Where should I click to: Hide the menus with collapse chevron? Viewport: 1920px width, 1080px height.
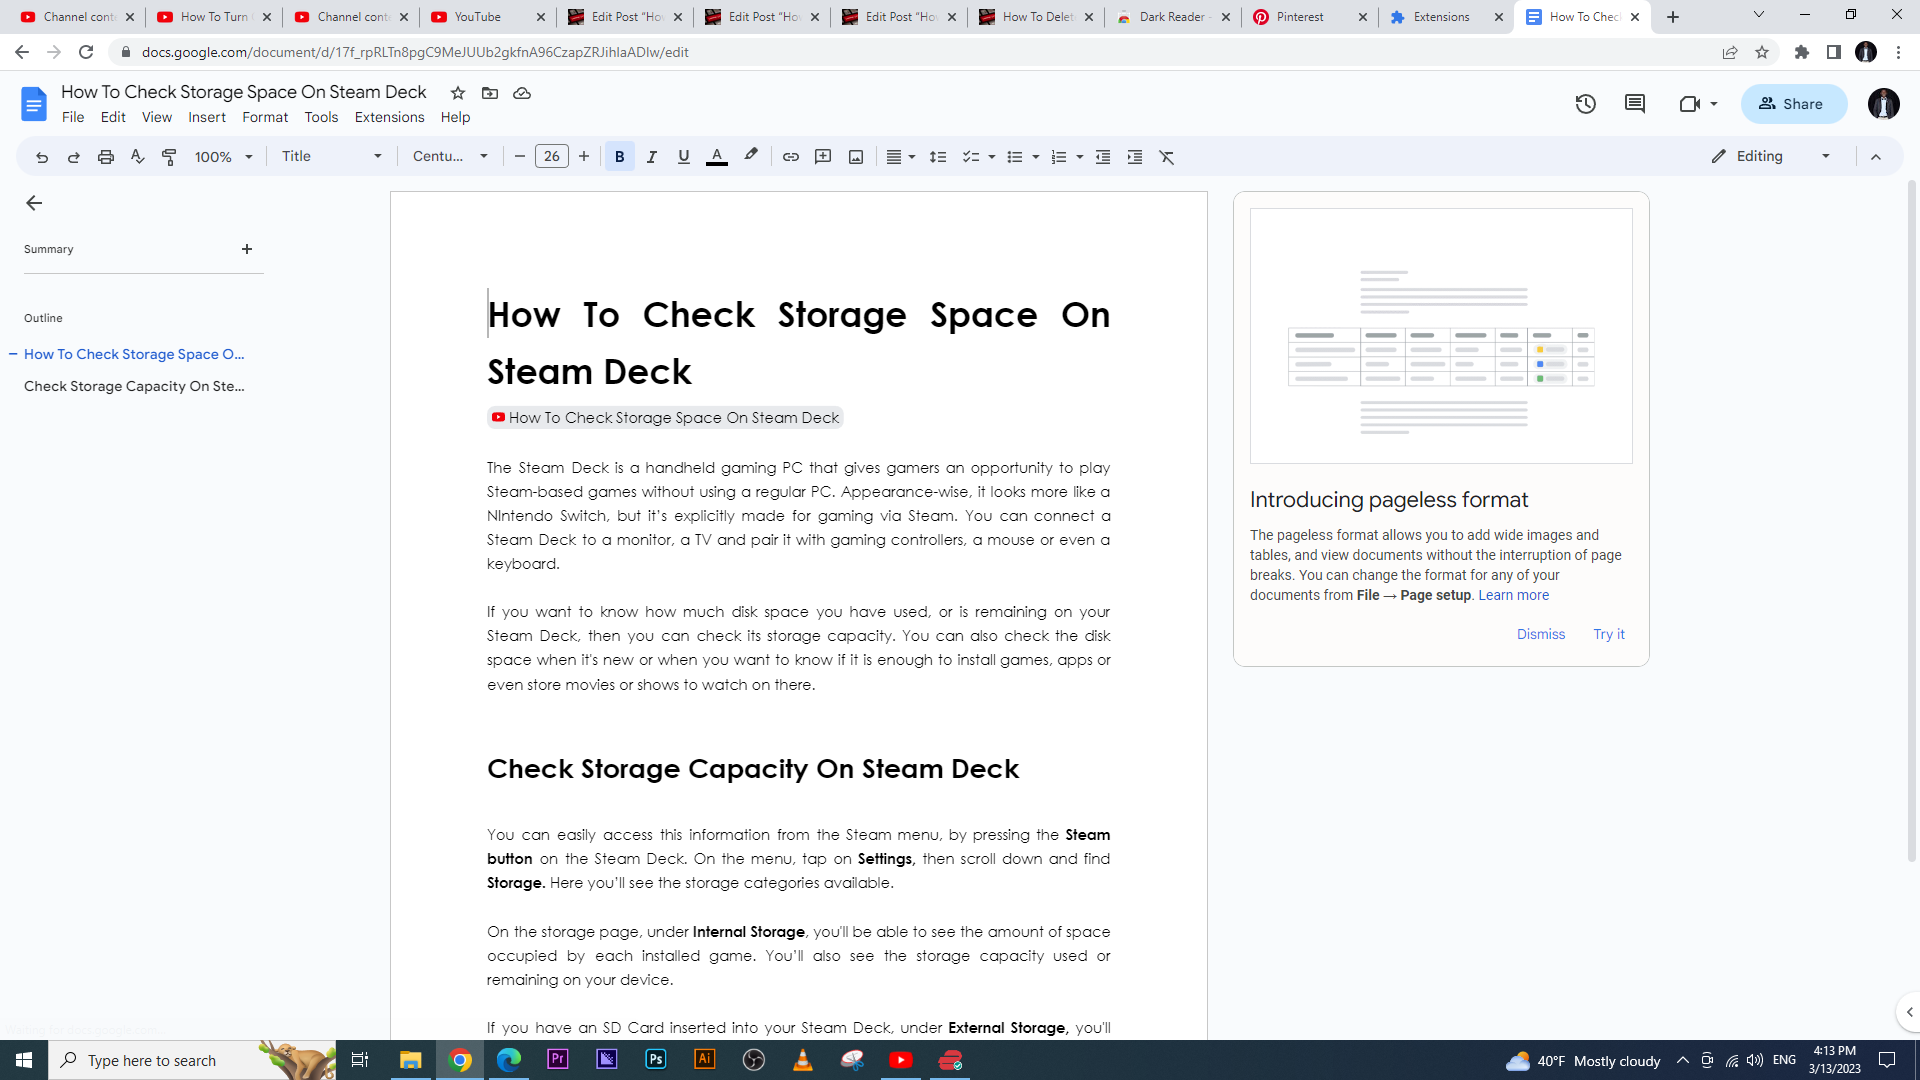(1876, 157)
